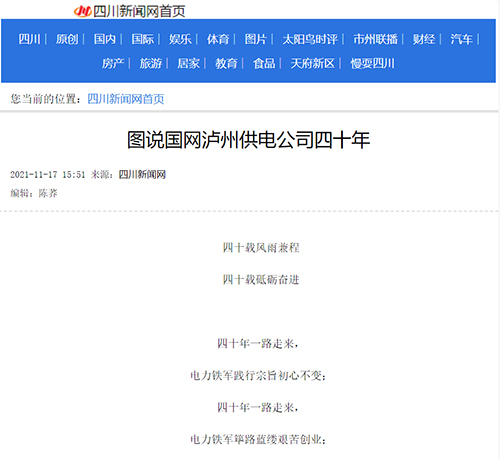Click article title 图说国网泸州供电公司四十年
The height and width of the screenshot is (459, 500).
[x=249, y=140]
